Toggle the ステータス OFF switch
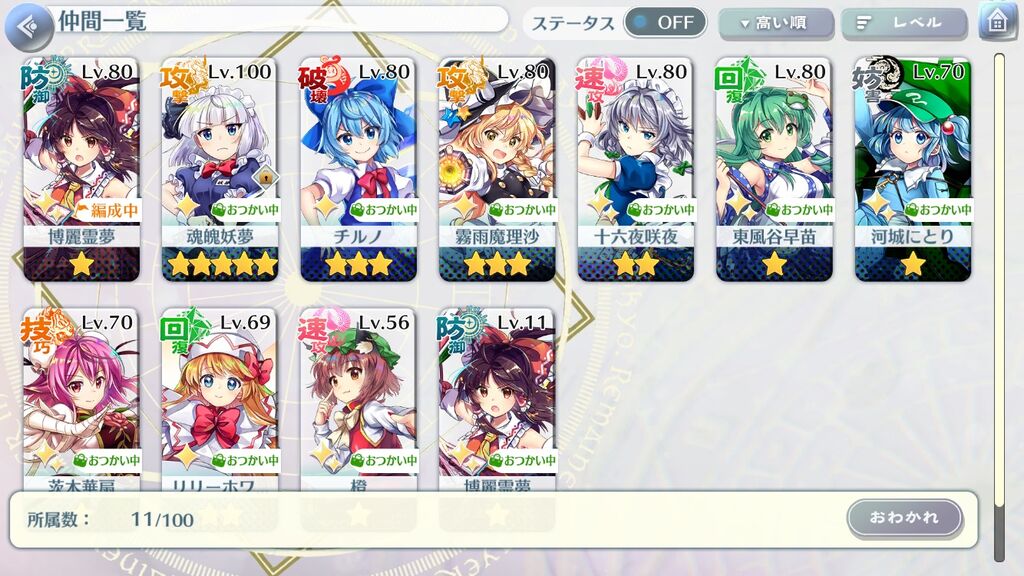 click(665, 23)
